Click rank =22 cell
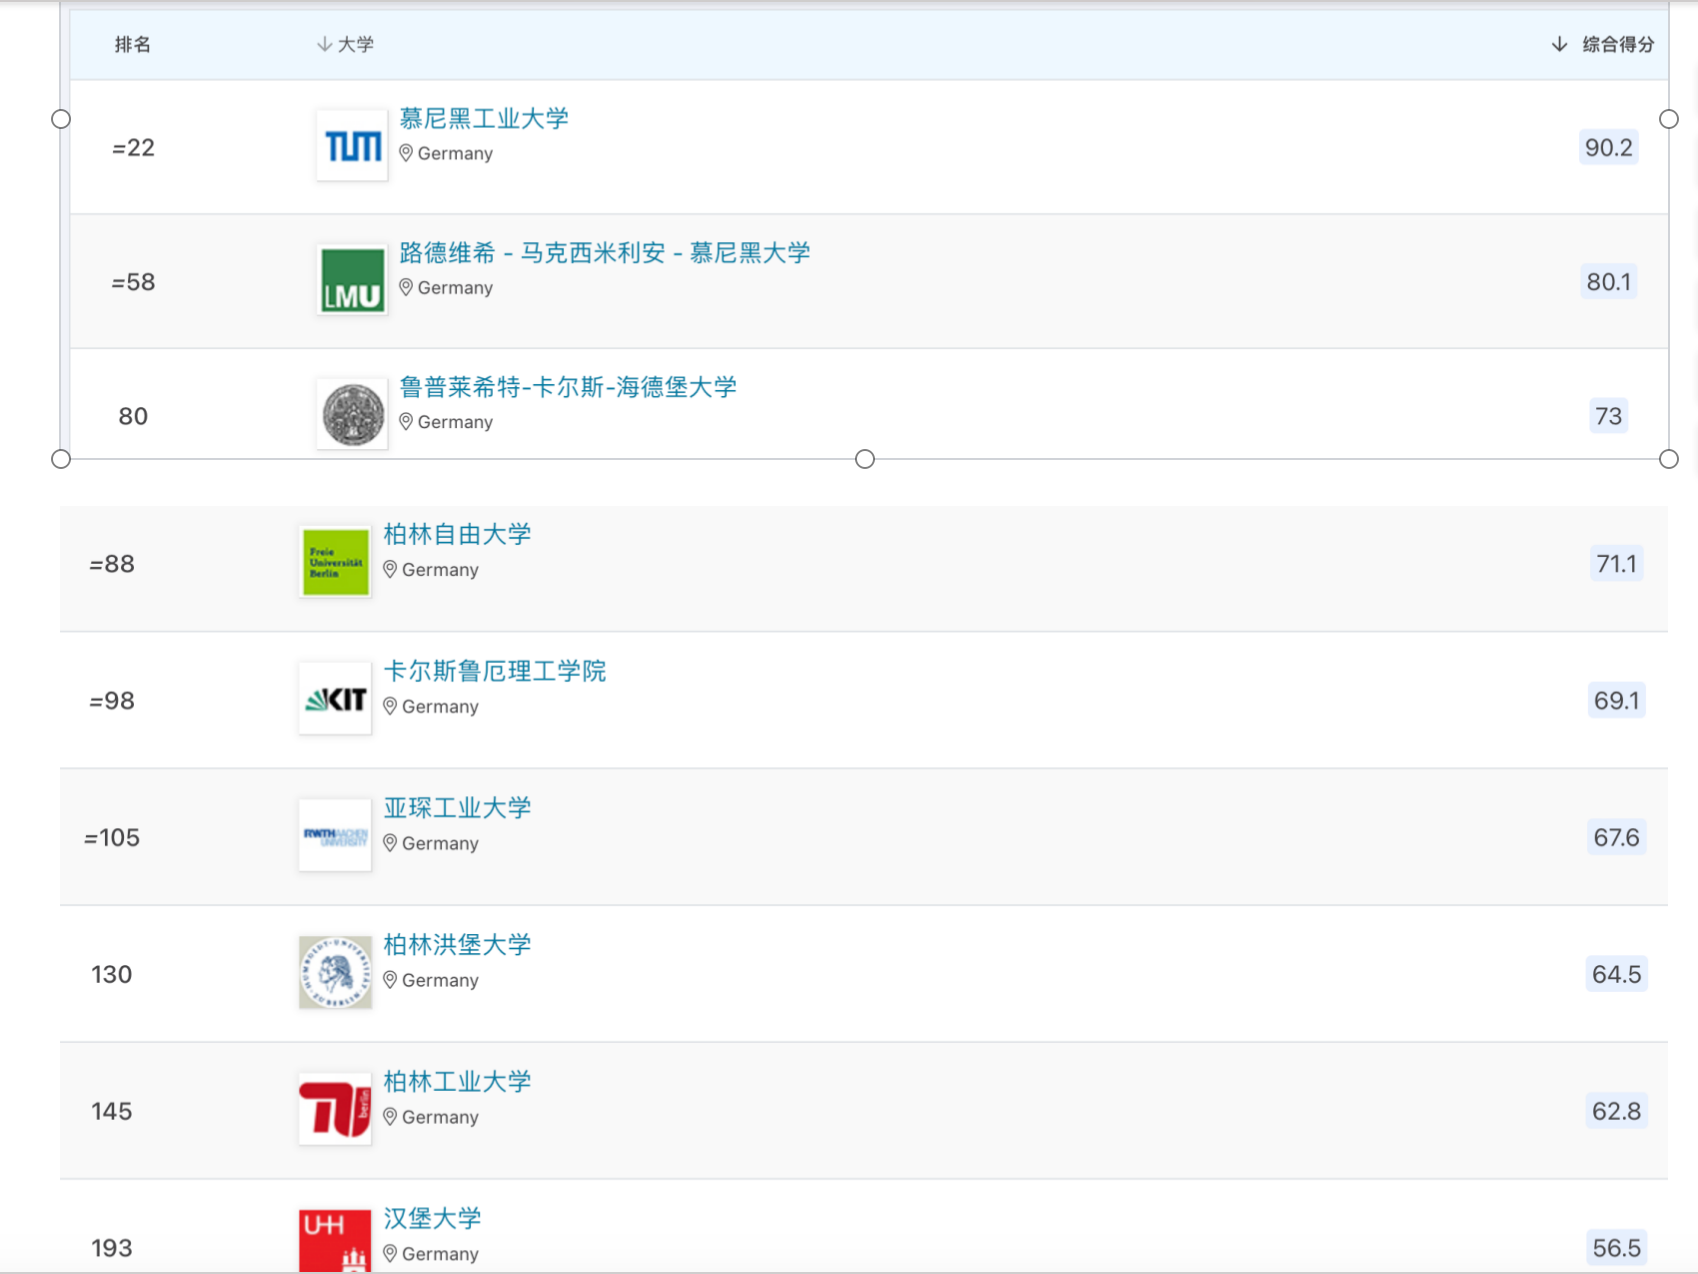1698x1274 pixels. point(133,148)
